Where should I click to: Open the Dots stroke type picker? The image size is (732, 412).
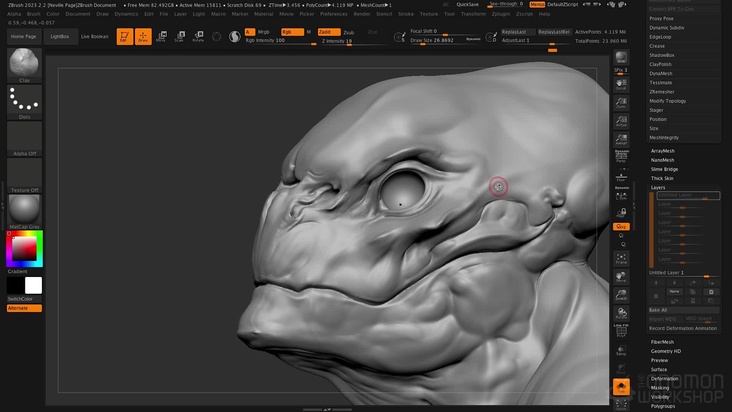point(24,101)
